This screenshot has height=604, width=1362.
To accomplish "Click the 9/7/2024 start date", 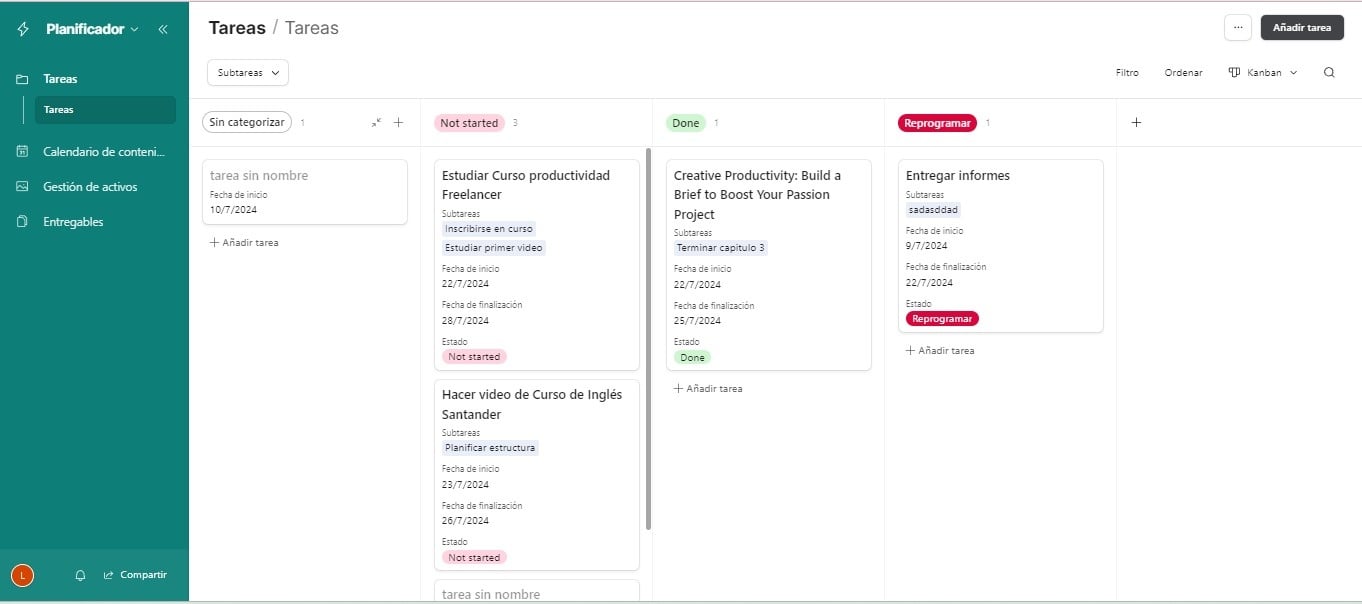I will pyautogui.click(x=926, y=246).
